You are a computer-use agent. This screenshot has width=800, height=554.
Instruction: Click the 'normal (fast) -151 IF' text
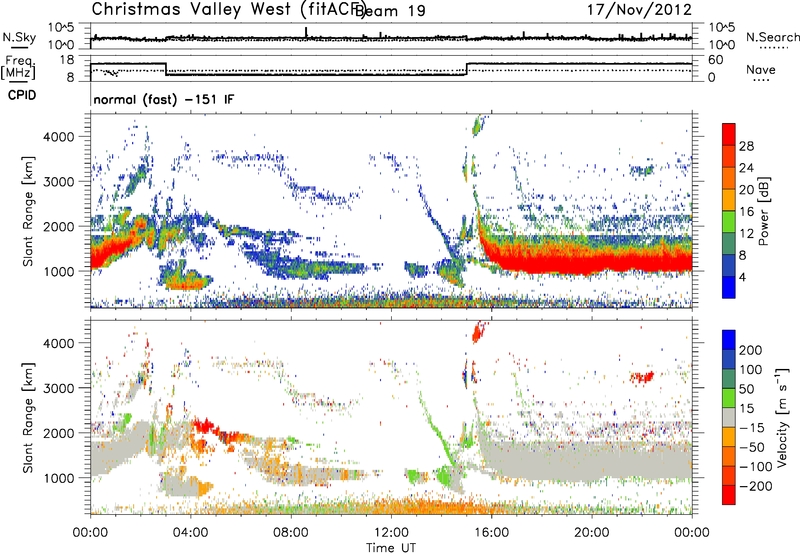164,99
